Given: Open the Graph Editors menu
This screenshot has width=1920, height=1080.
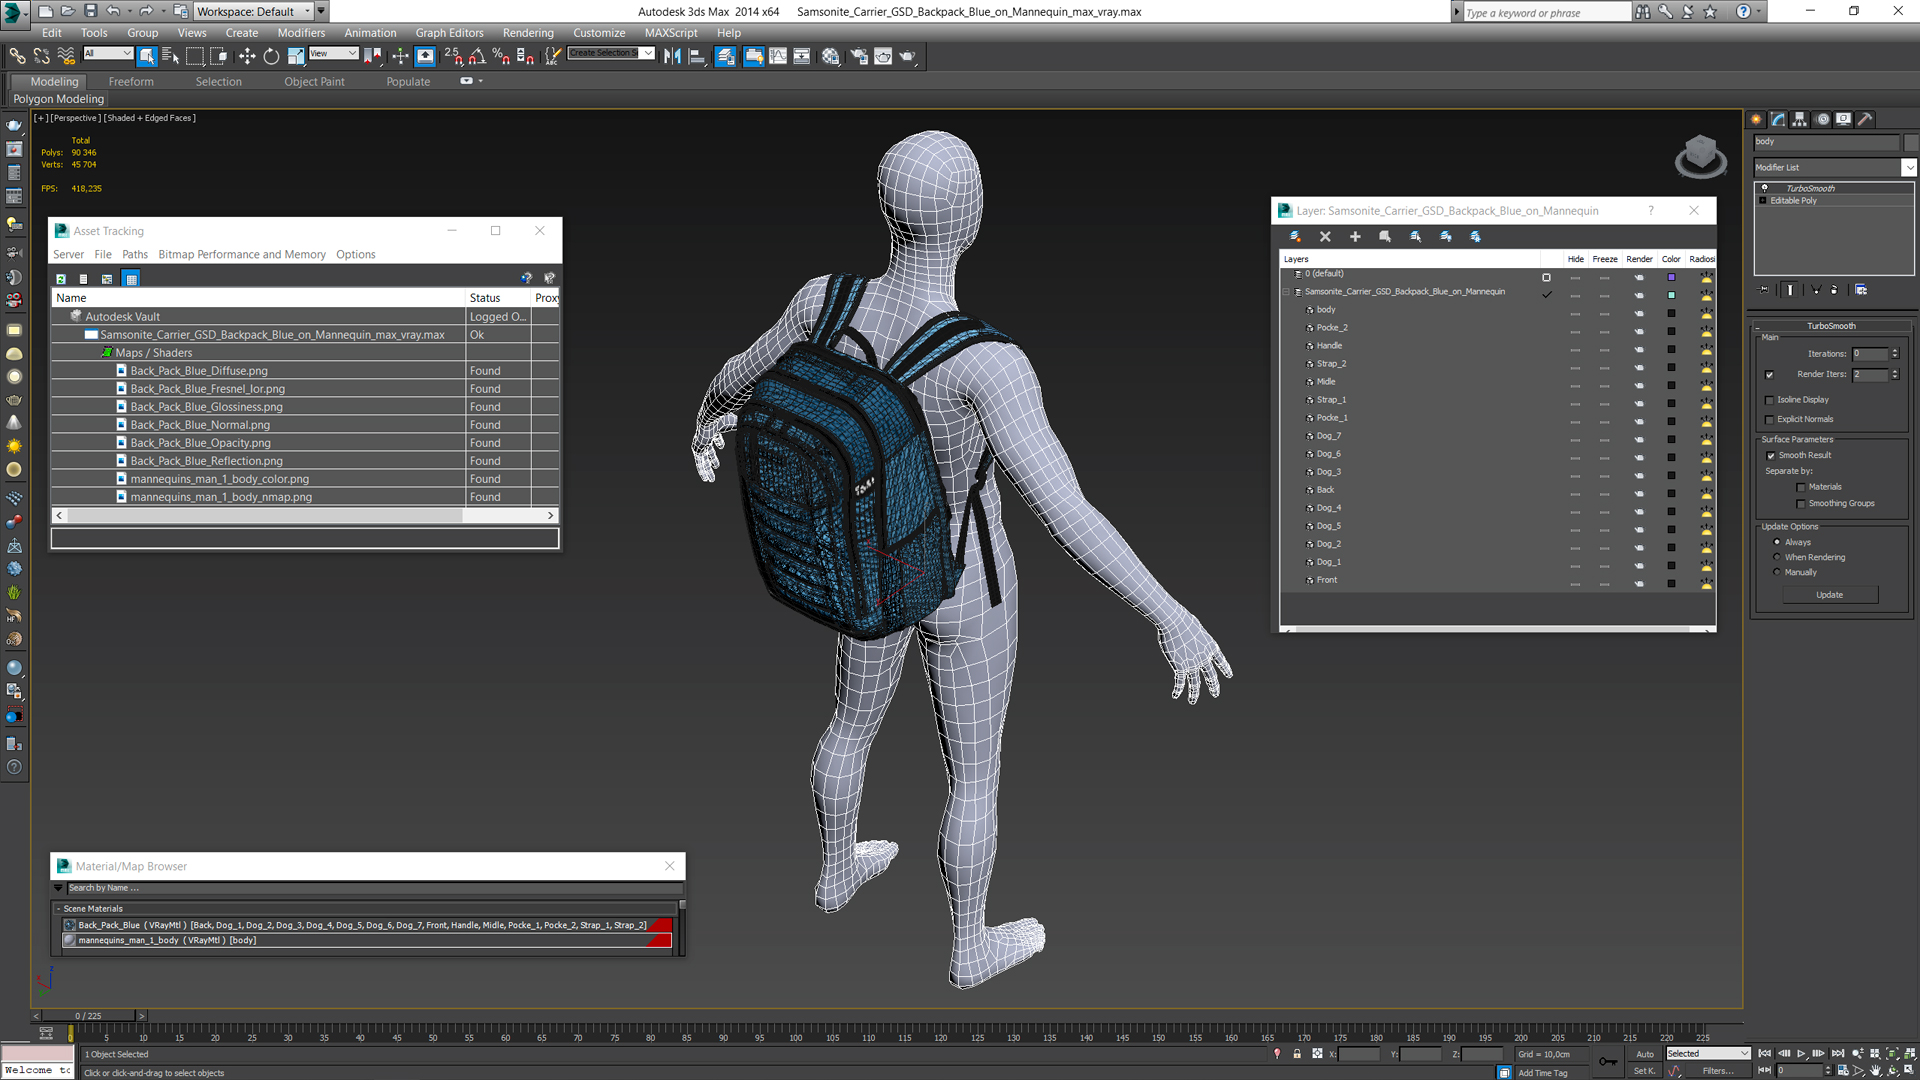Looking at the screenshot, I should [x=449, y=33].
